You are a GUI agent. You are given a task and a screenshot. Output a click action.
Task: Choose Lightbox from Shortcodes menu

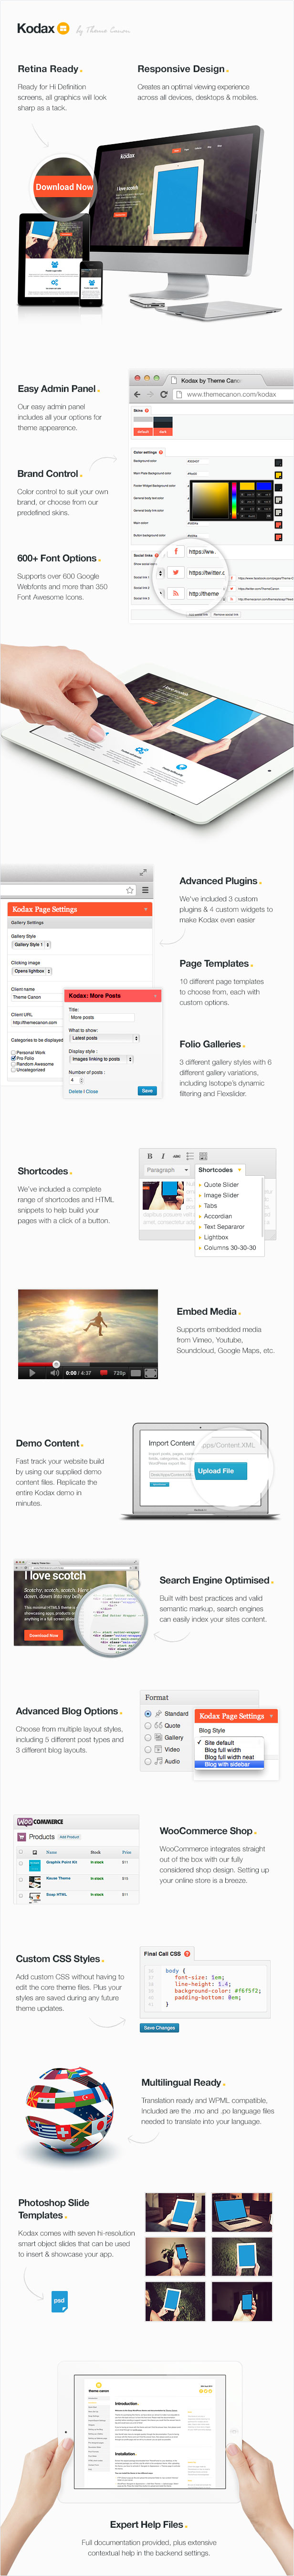coord(216,1237)
